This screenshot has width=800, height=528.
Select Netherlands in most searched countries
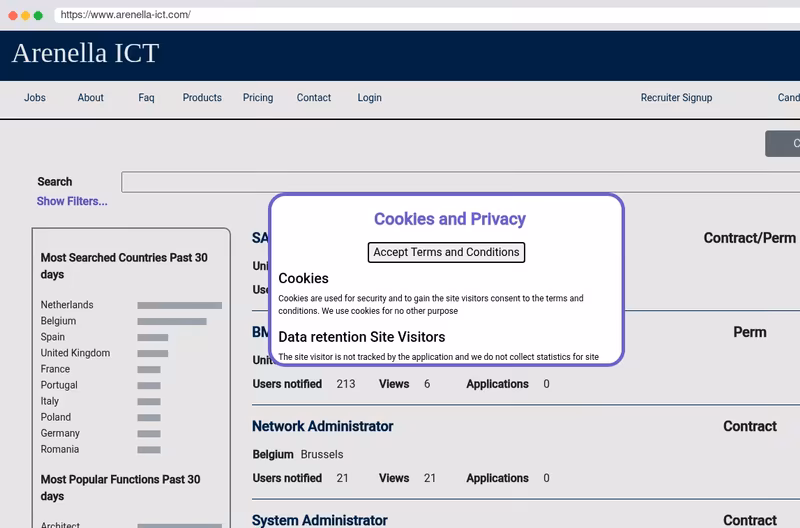[x=67, y=305]
